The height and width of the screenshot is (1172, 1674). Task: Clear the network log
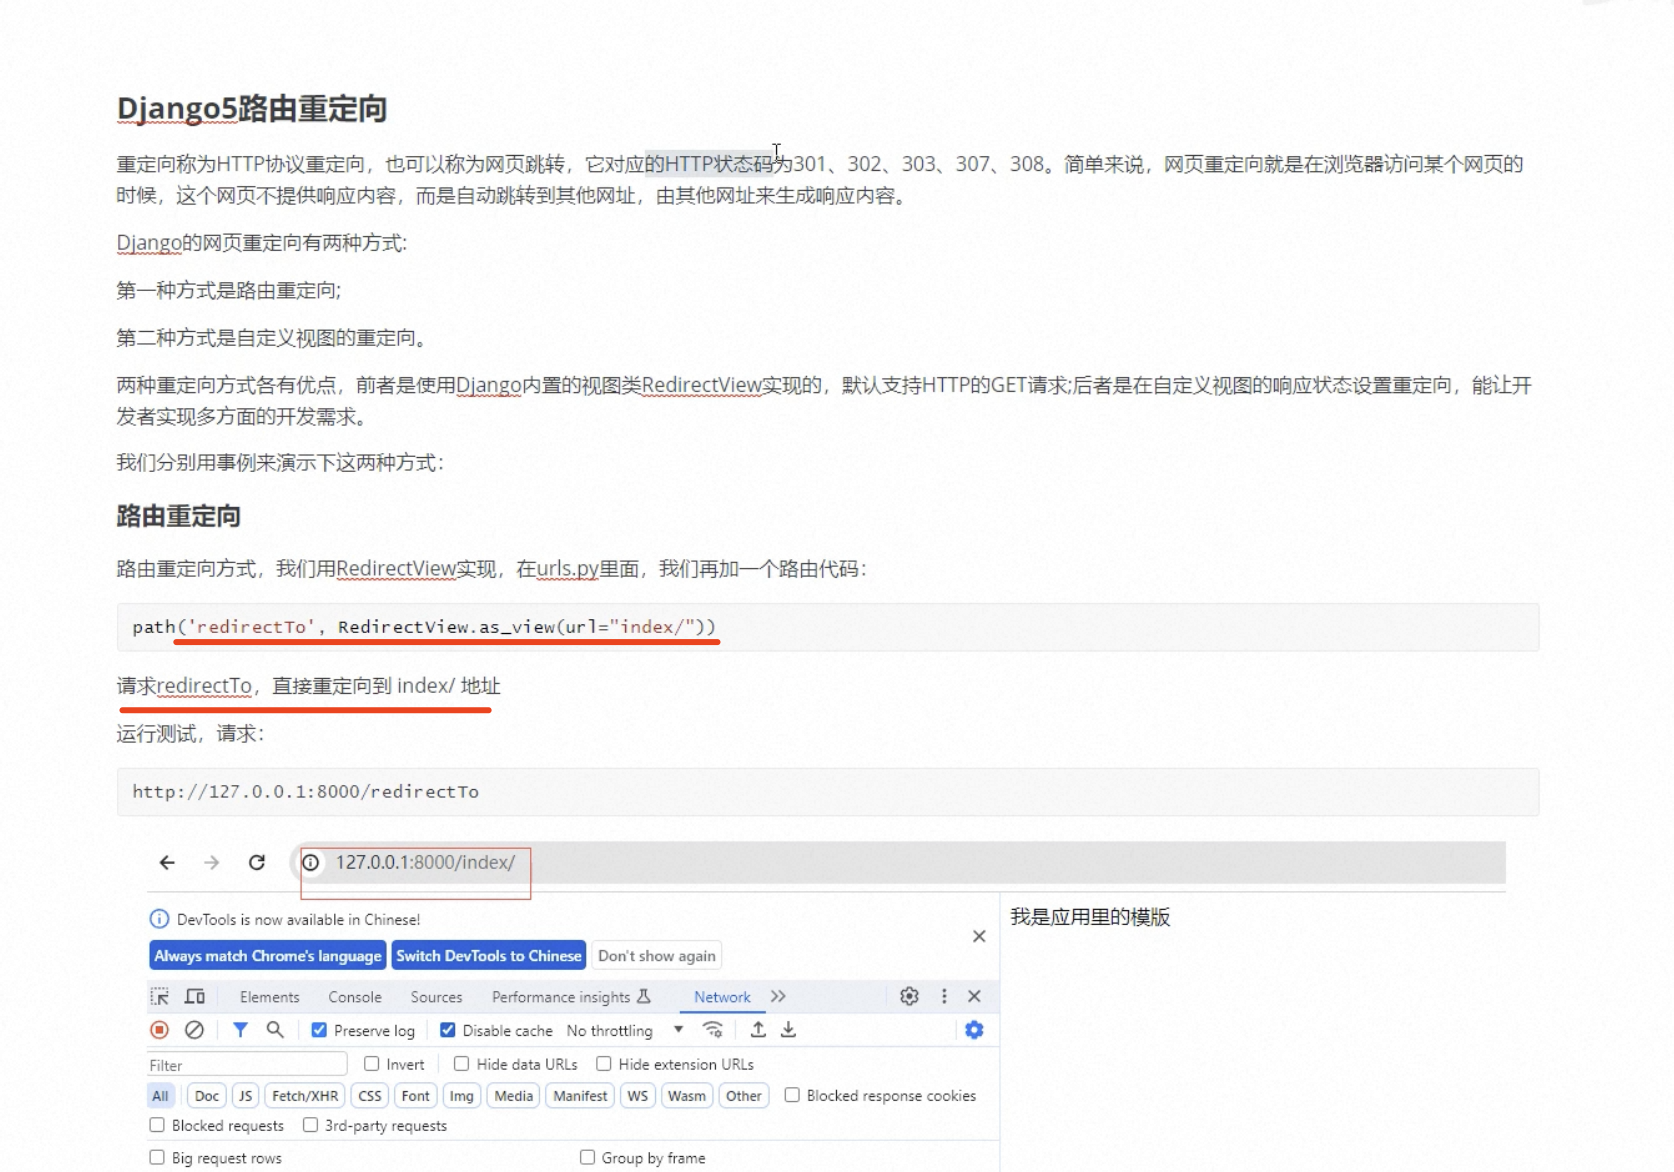pyautogui.click(x=194, y=1030)
